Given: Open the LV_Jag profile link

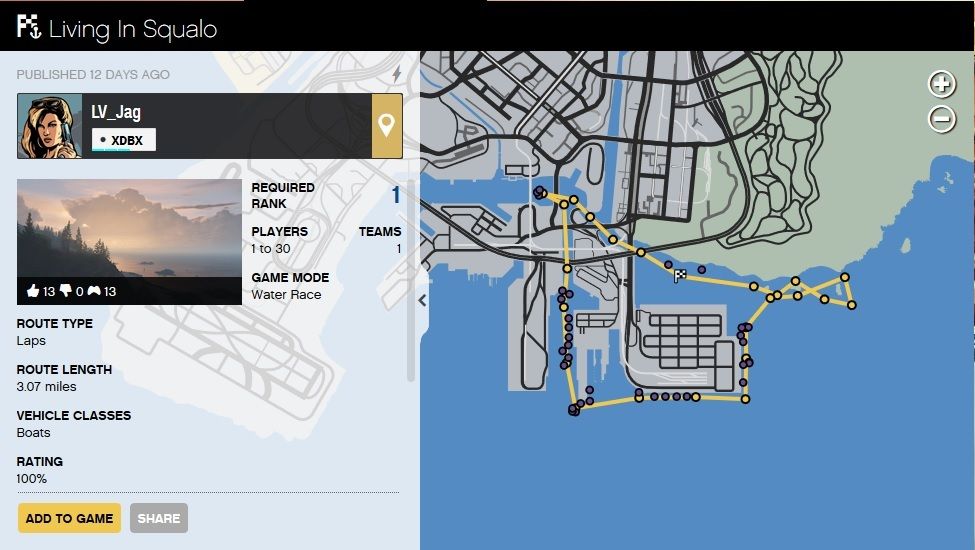Looking at the screenshot, I should tap(116, 112).
